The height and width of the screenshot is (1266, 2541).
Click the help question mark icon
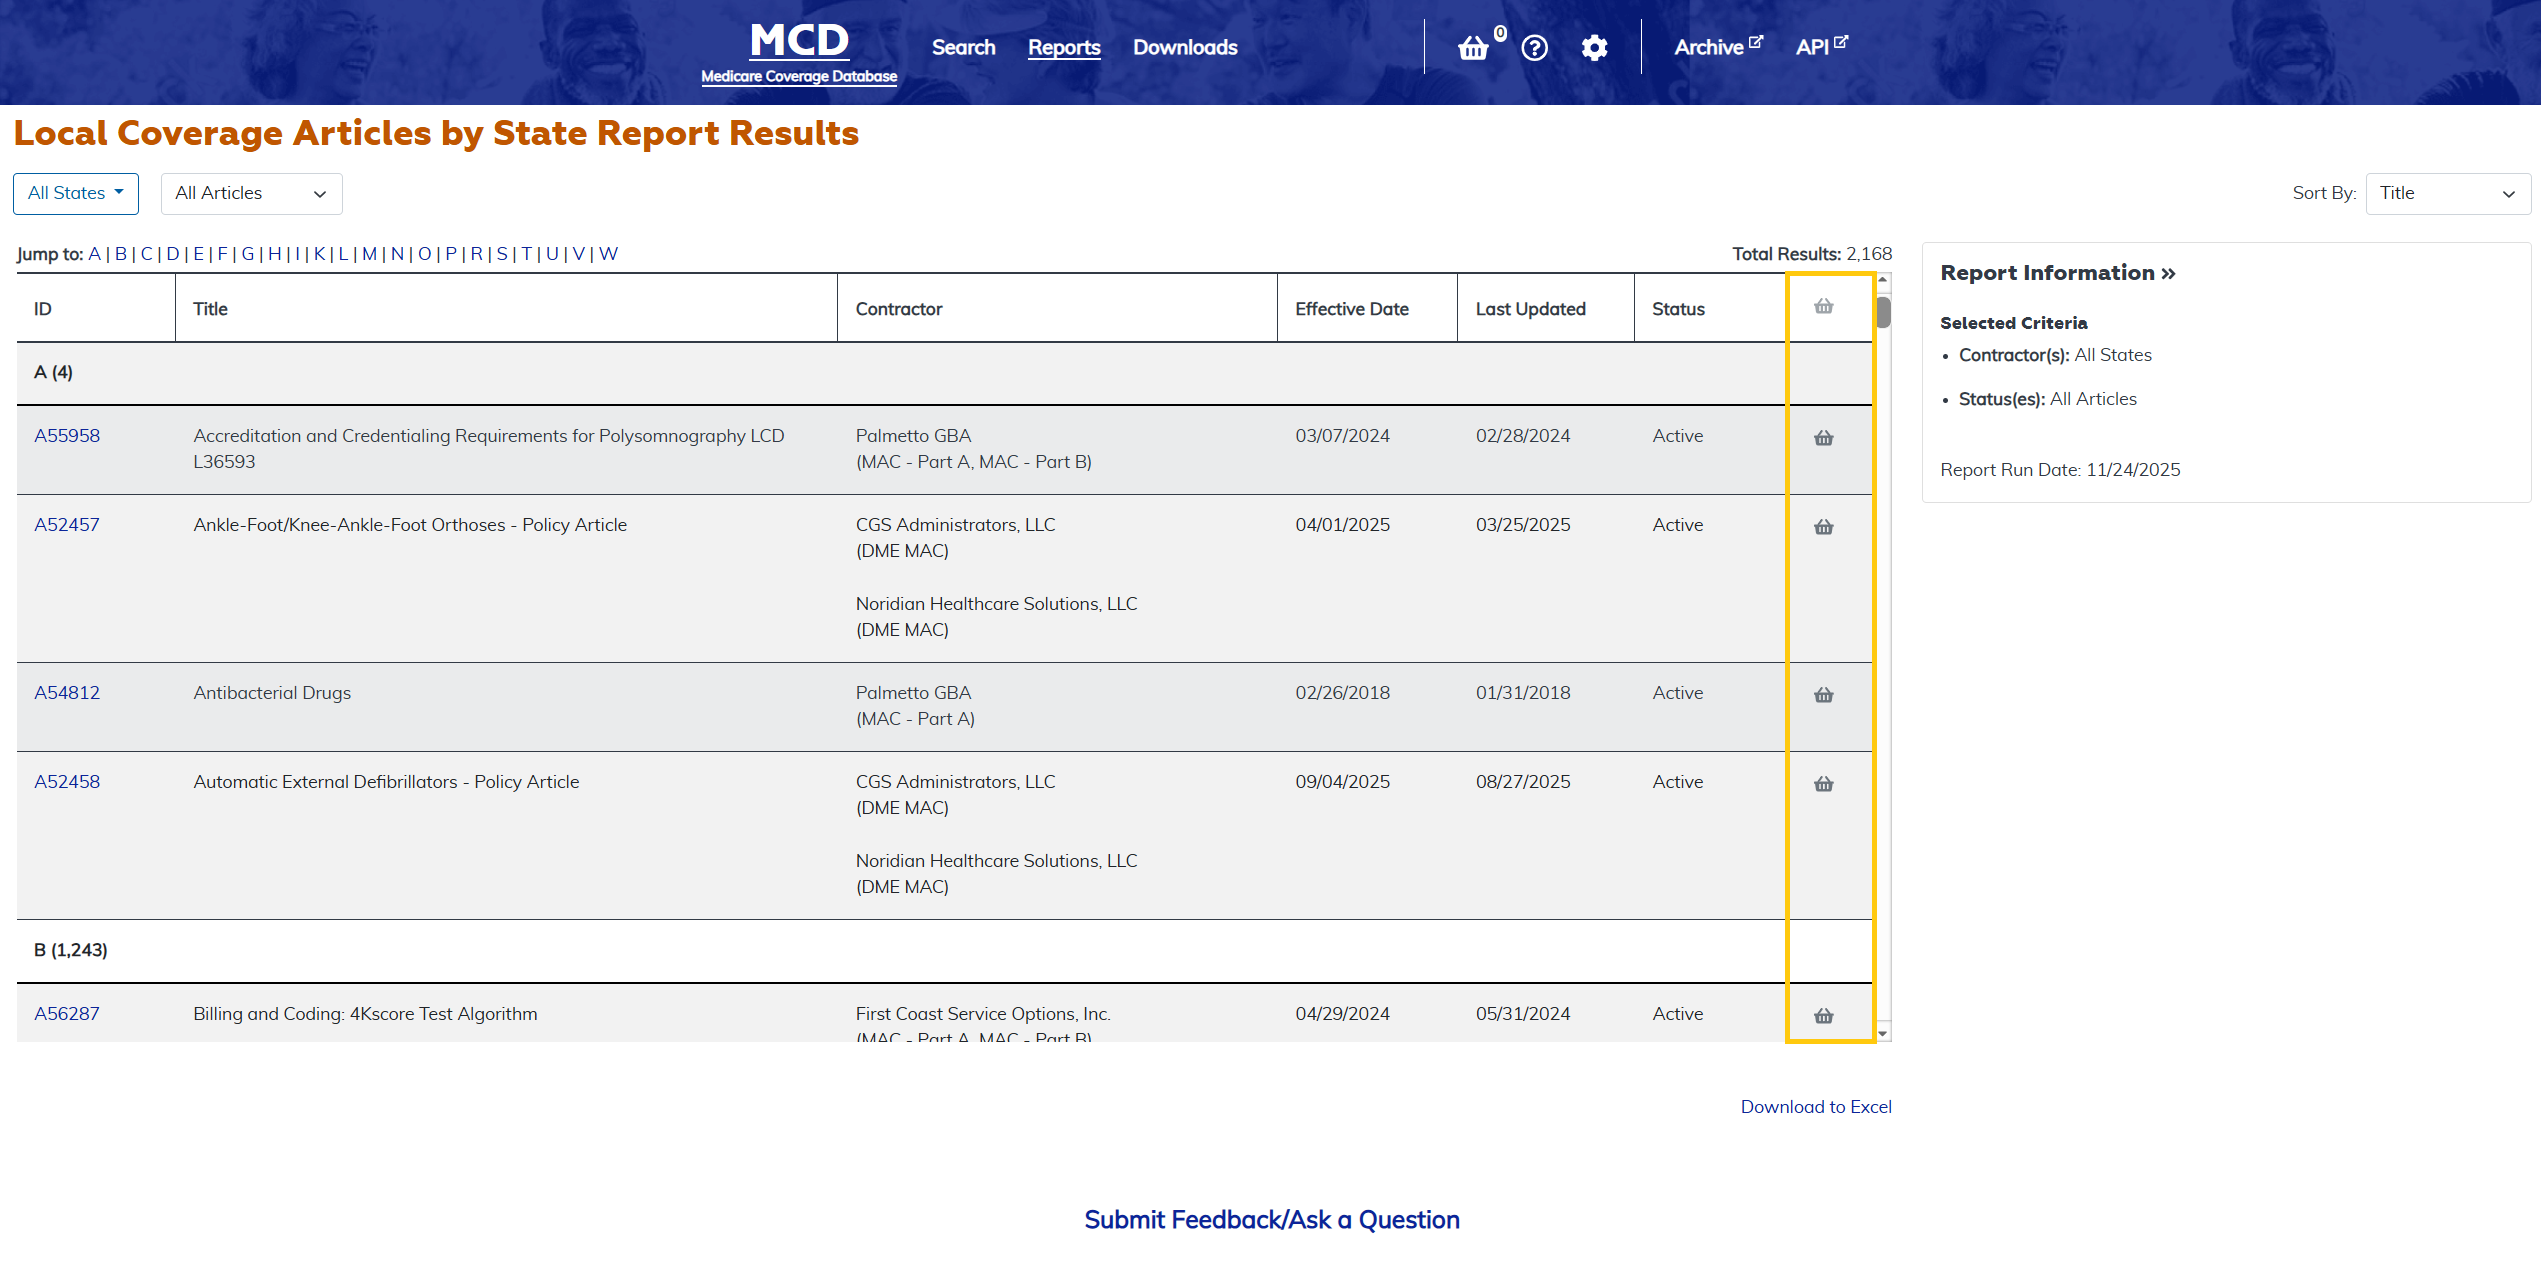[1534, 48]
